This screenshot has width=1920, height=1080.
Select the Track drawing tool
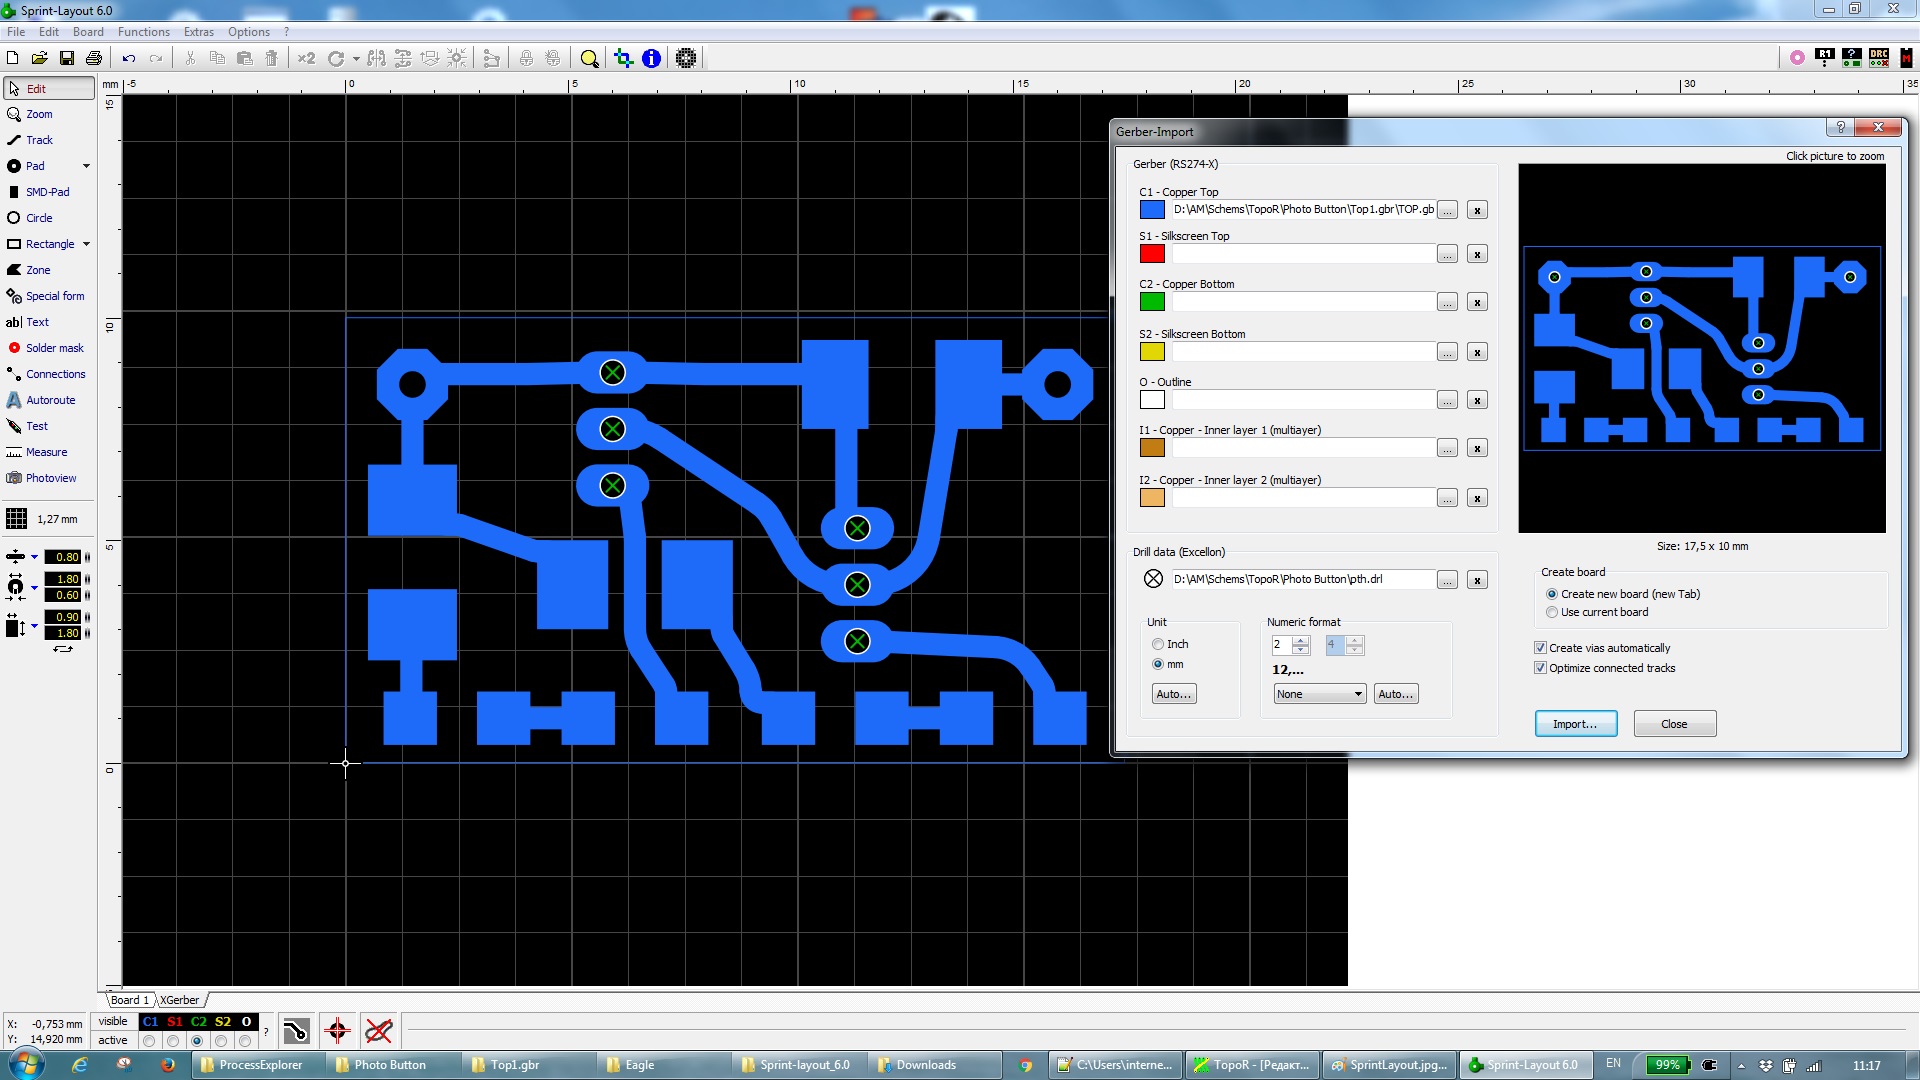(x=39, y=140)
